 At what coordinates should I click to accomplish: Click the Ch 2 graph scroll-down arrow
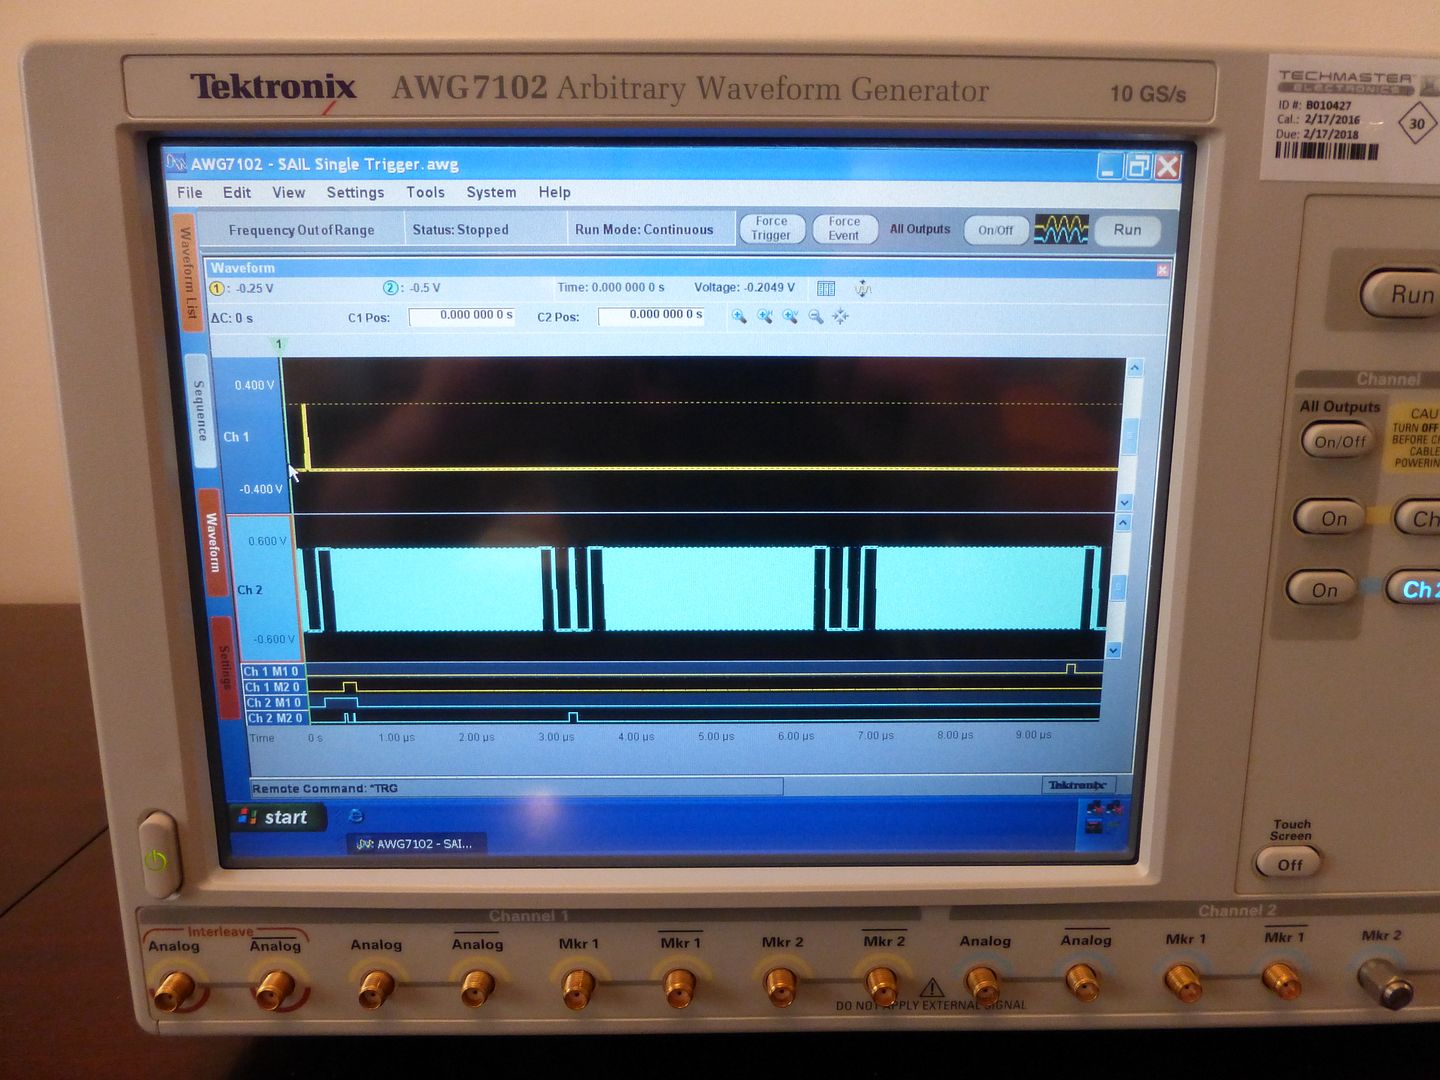point(1114,651)
